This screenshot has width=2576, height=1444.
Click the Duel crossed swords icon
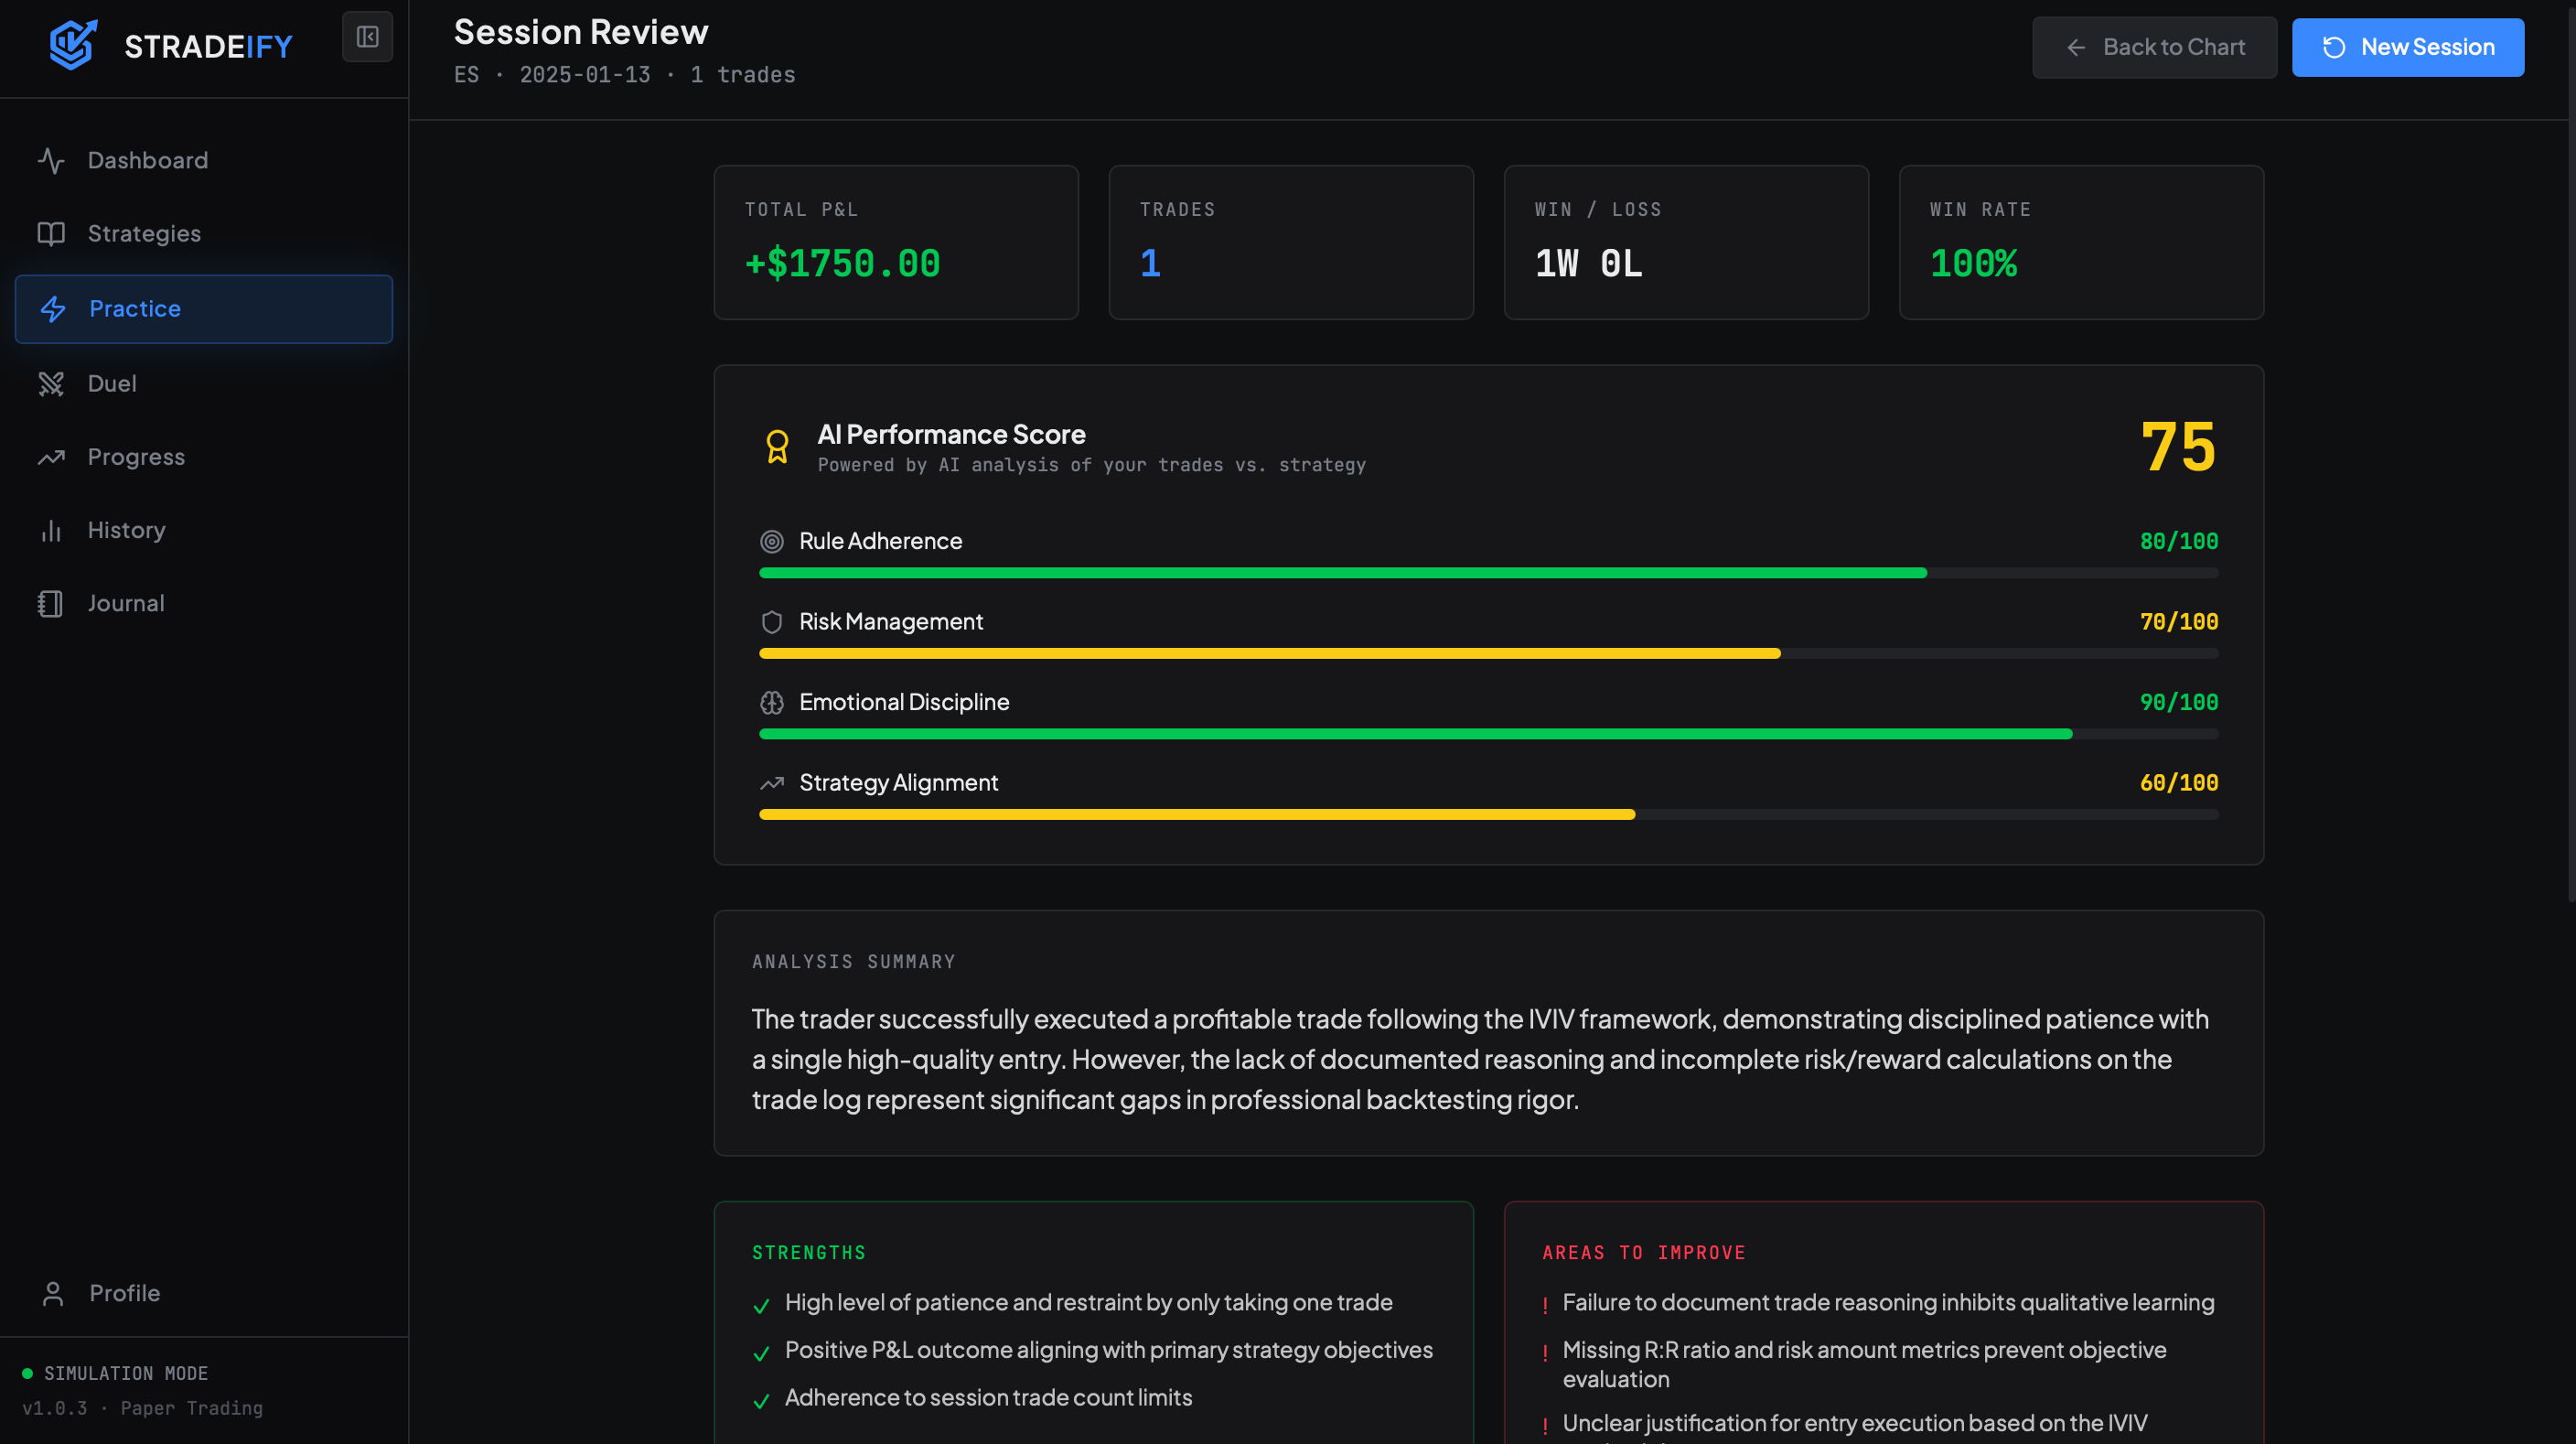tap(51, 383)
